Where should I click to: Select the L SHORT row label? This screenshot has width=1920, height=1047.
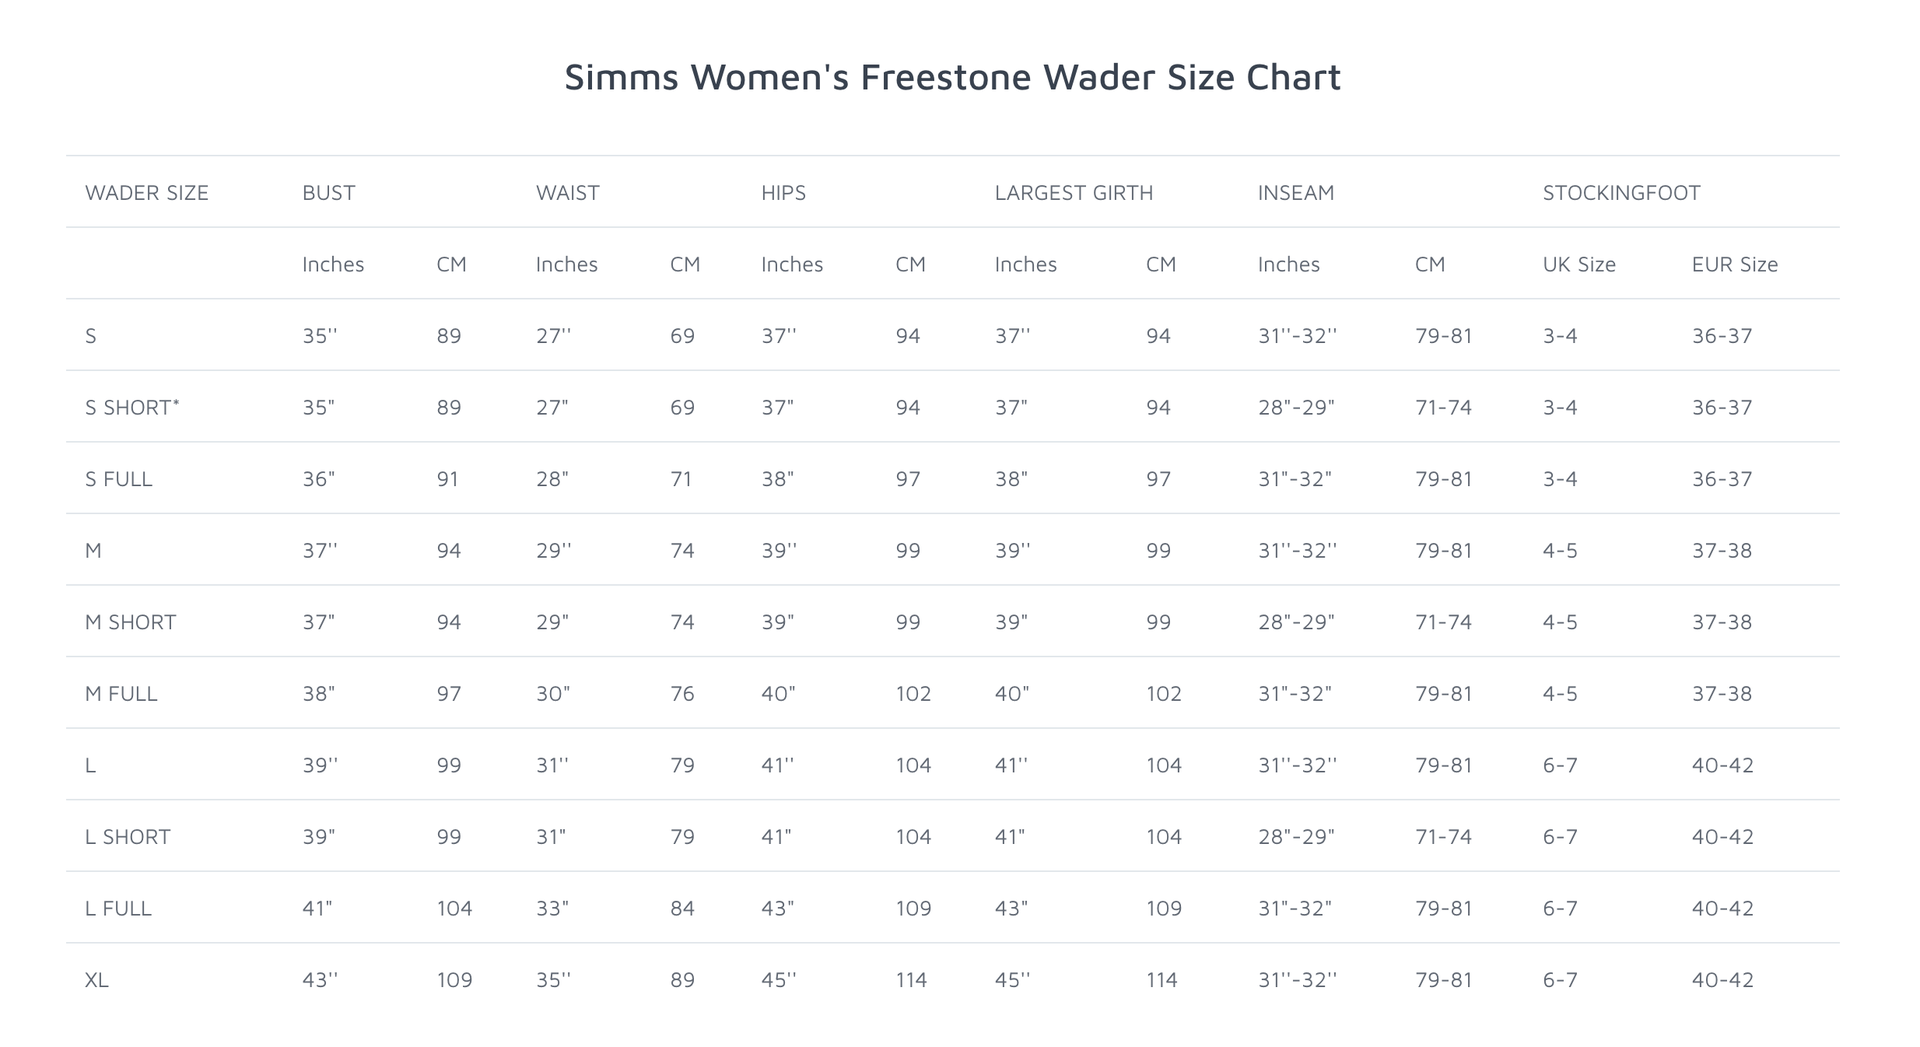tap(128, 837)
